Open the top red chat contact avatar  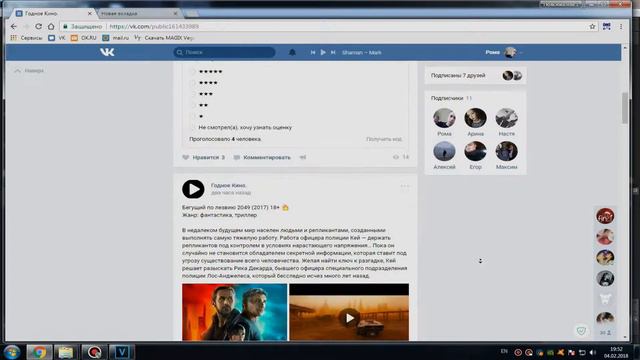605,216
